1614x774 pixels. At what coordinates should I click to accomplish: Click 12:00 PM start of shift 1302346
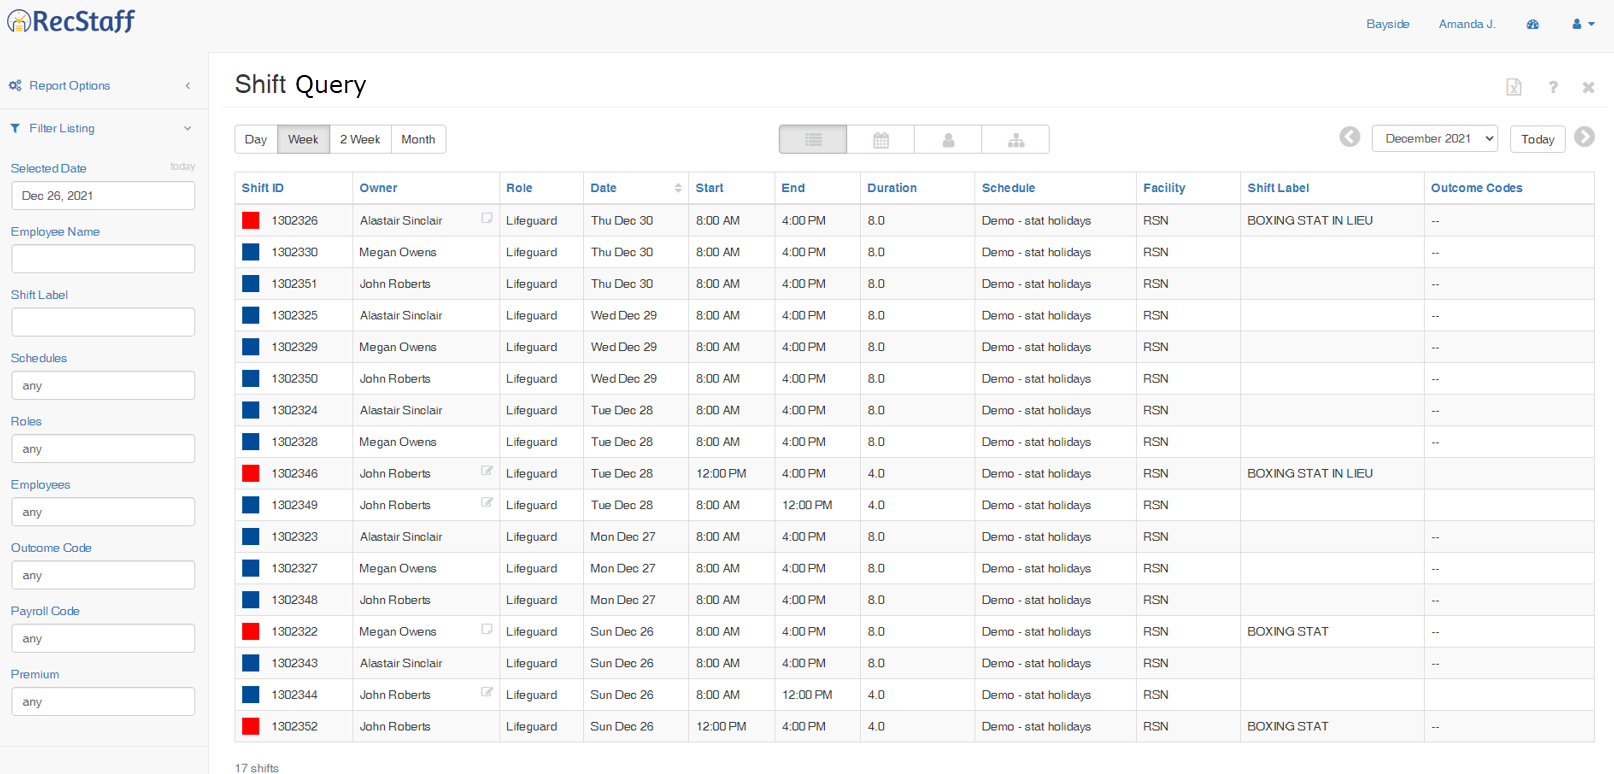tap(721, 474)
